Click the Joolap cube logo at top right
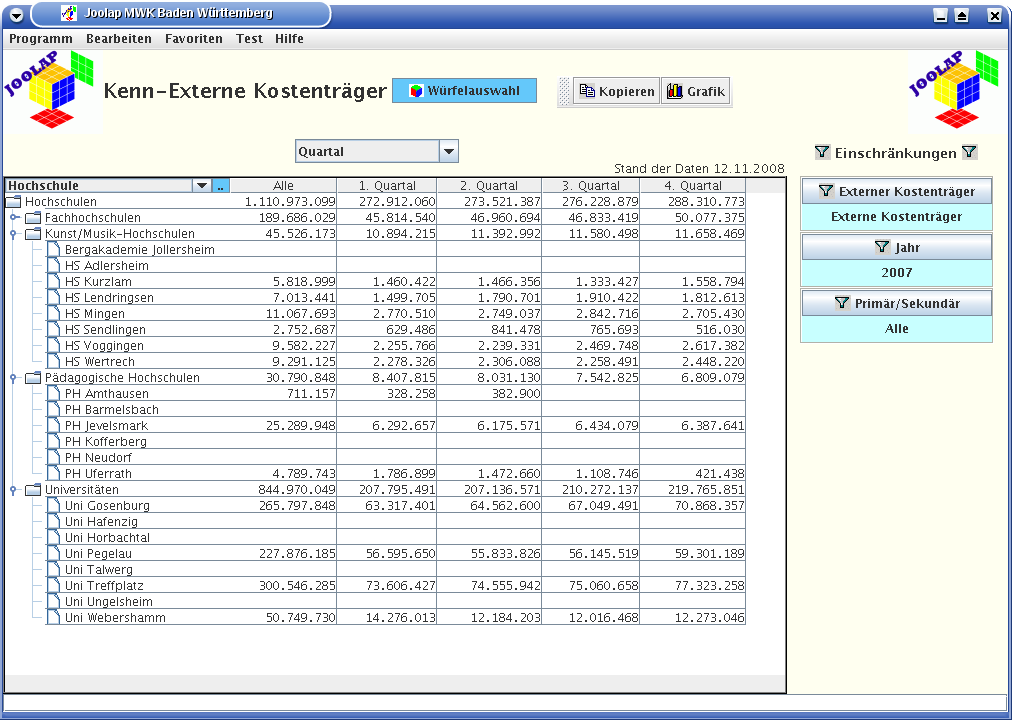Image resolution: width=1012 pixels, height=720 pixels. [x=955, y=91]
